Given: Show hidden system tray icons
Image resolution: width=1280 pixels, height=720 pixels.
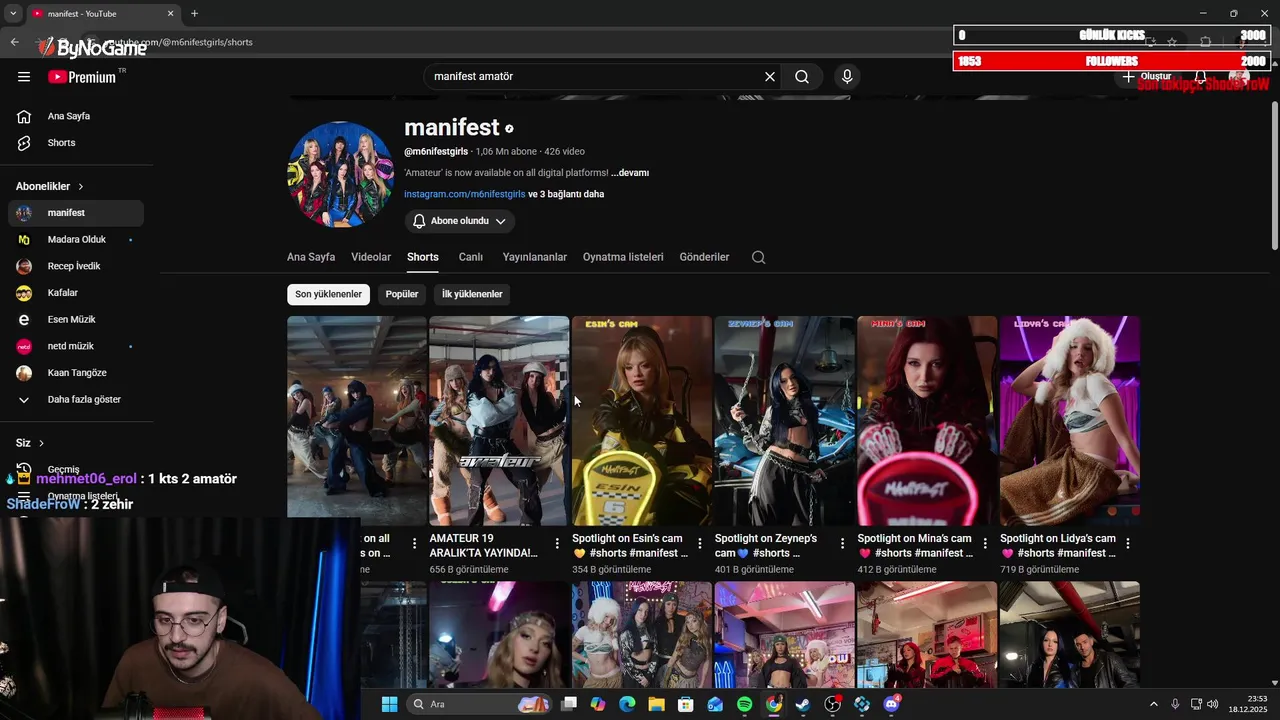Looking at the screenshot, I should [1153, 704].
